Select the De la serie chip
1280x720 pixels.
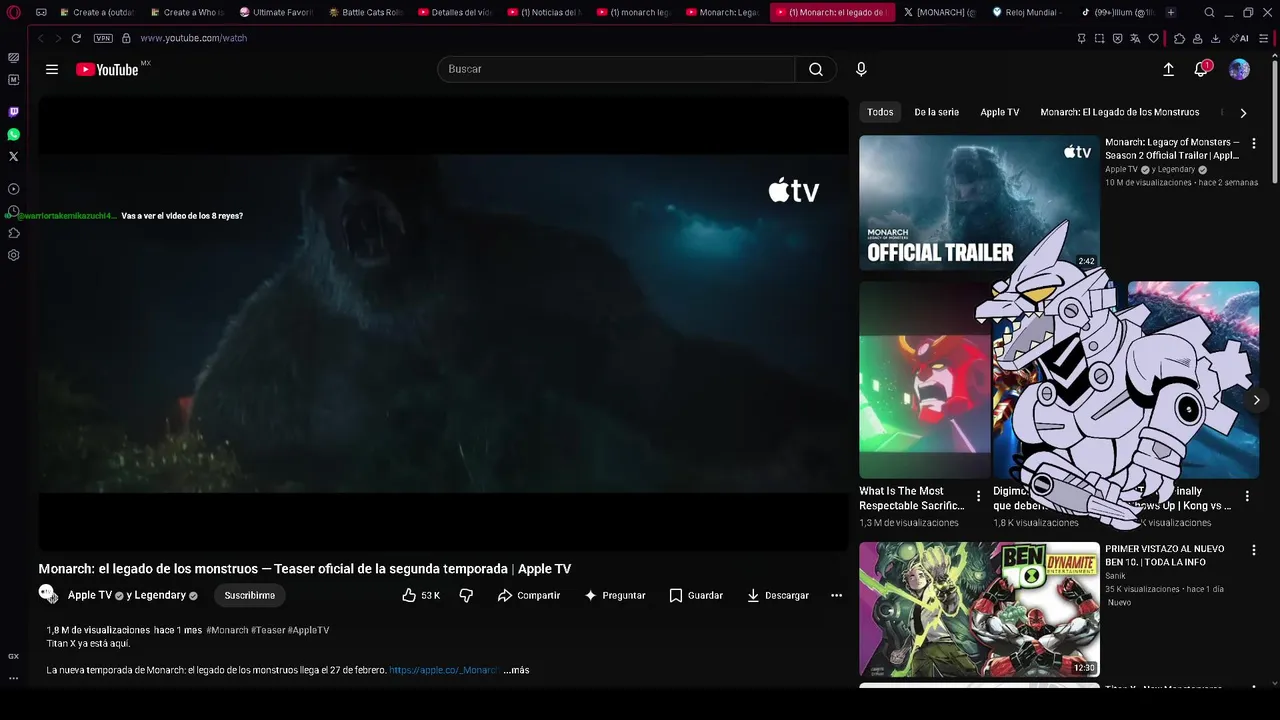[x=936, y=112]
